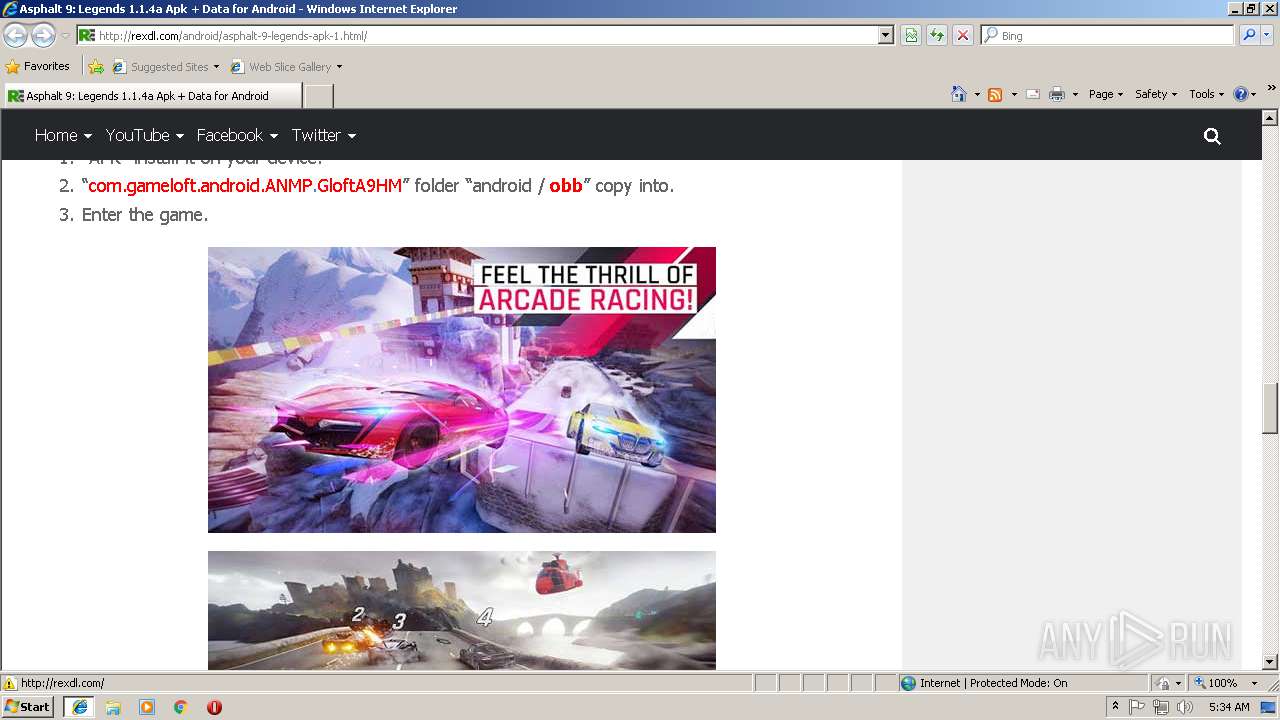The width and height of the screenshot is (1280, 720).
Task: Open the Read Mail envelope icon
Action: coord(1032,94)
